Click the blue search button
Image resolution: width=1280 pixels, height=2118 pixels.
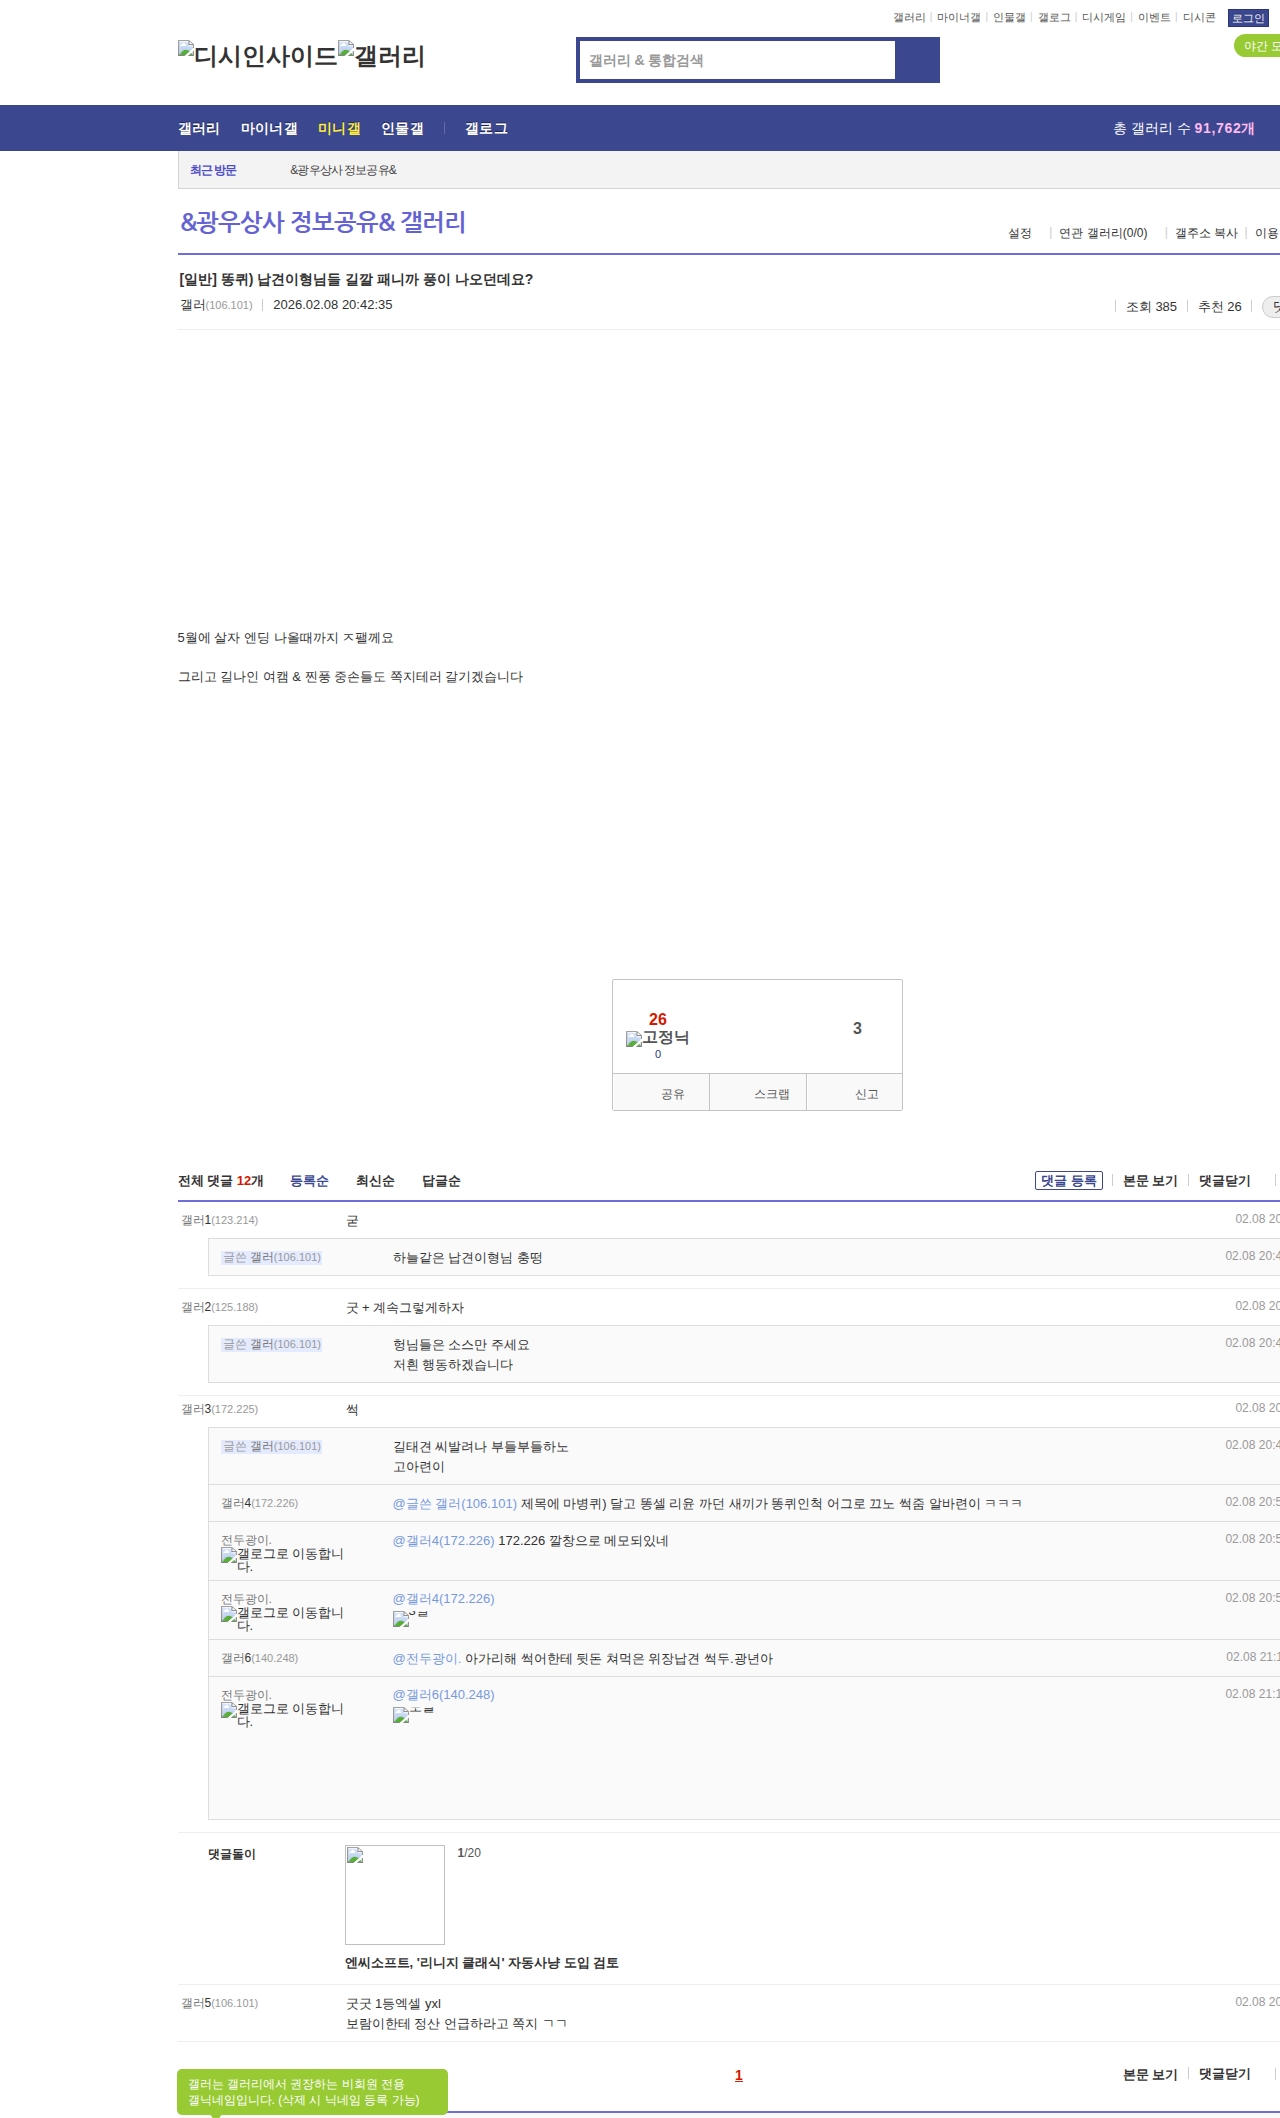tap(917, 60)
